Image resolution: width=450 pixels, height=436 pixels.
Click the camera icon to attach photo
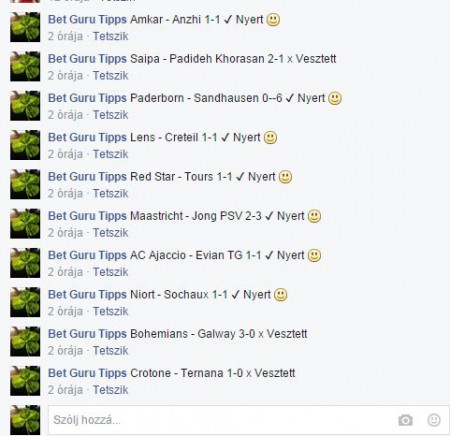[x=405, y=420]
